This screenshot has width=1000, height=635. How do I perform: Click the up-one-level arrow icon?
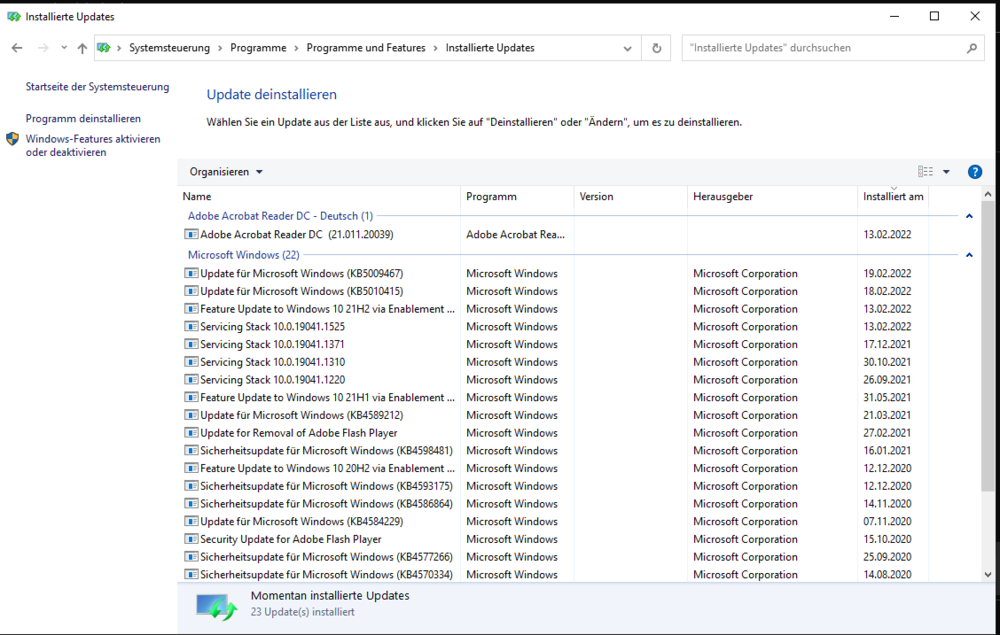tap(82, 48)
